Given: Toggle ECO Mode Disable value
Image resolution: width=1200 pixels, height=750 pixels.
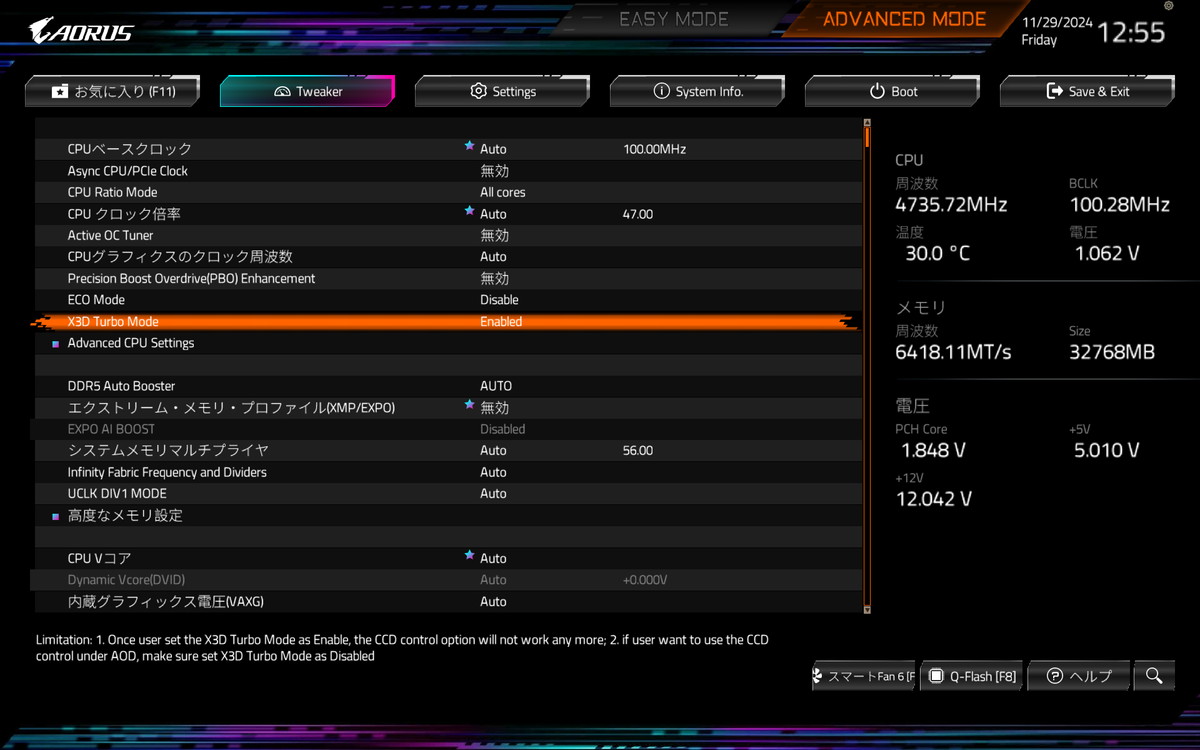Looking at the screenshot, I should (499, 300).
